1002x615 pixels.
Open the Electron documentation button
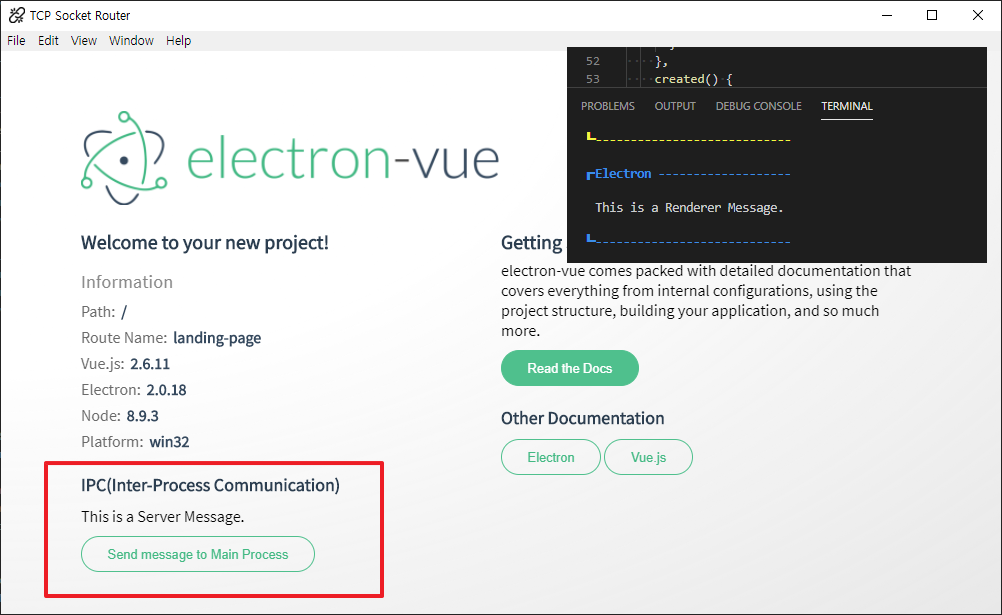[551, 457]
